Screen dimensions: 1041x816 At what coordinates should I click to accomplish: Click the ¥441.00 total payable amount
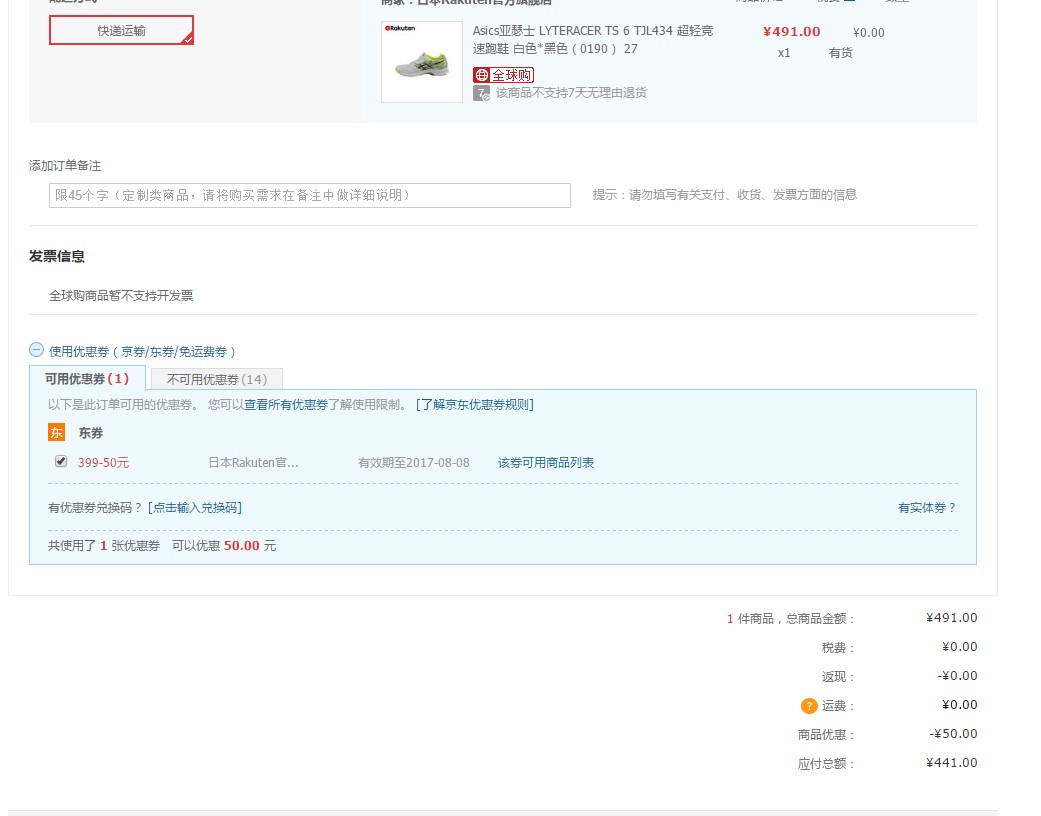[x=951, y=763]
